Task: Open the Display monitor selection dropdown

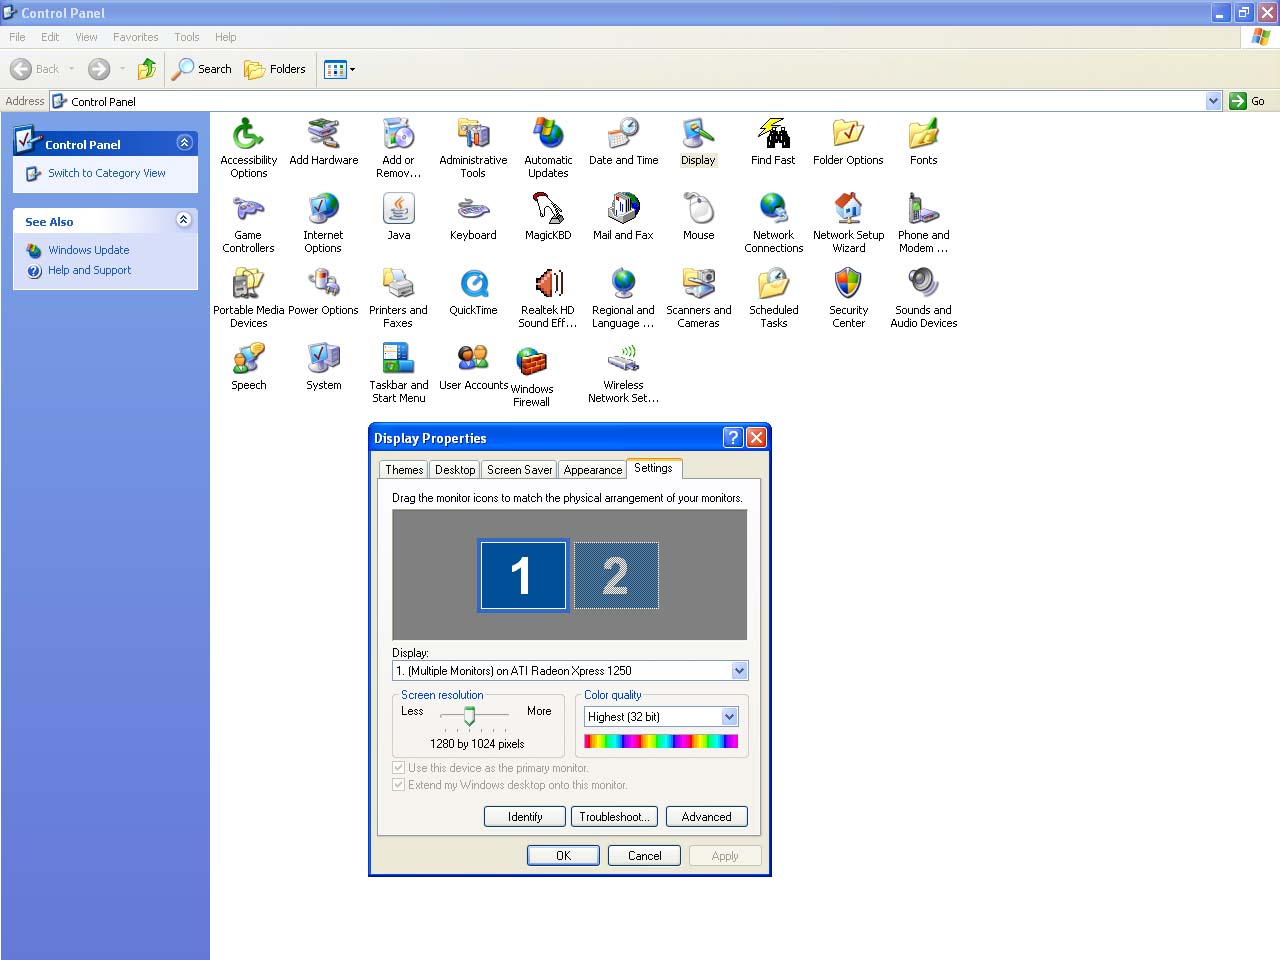Action: click(x=739, y=671)
